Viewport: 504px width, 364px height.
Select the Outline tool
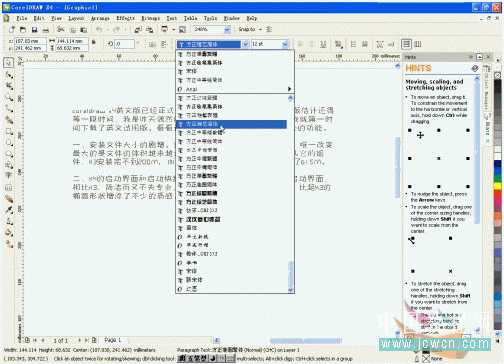(9, 221)
